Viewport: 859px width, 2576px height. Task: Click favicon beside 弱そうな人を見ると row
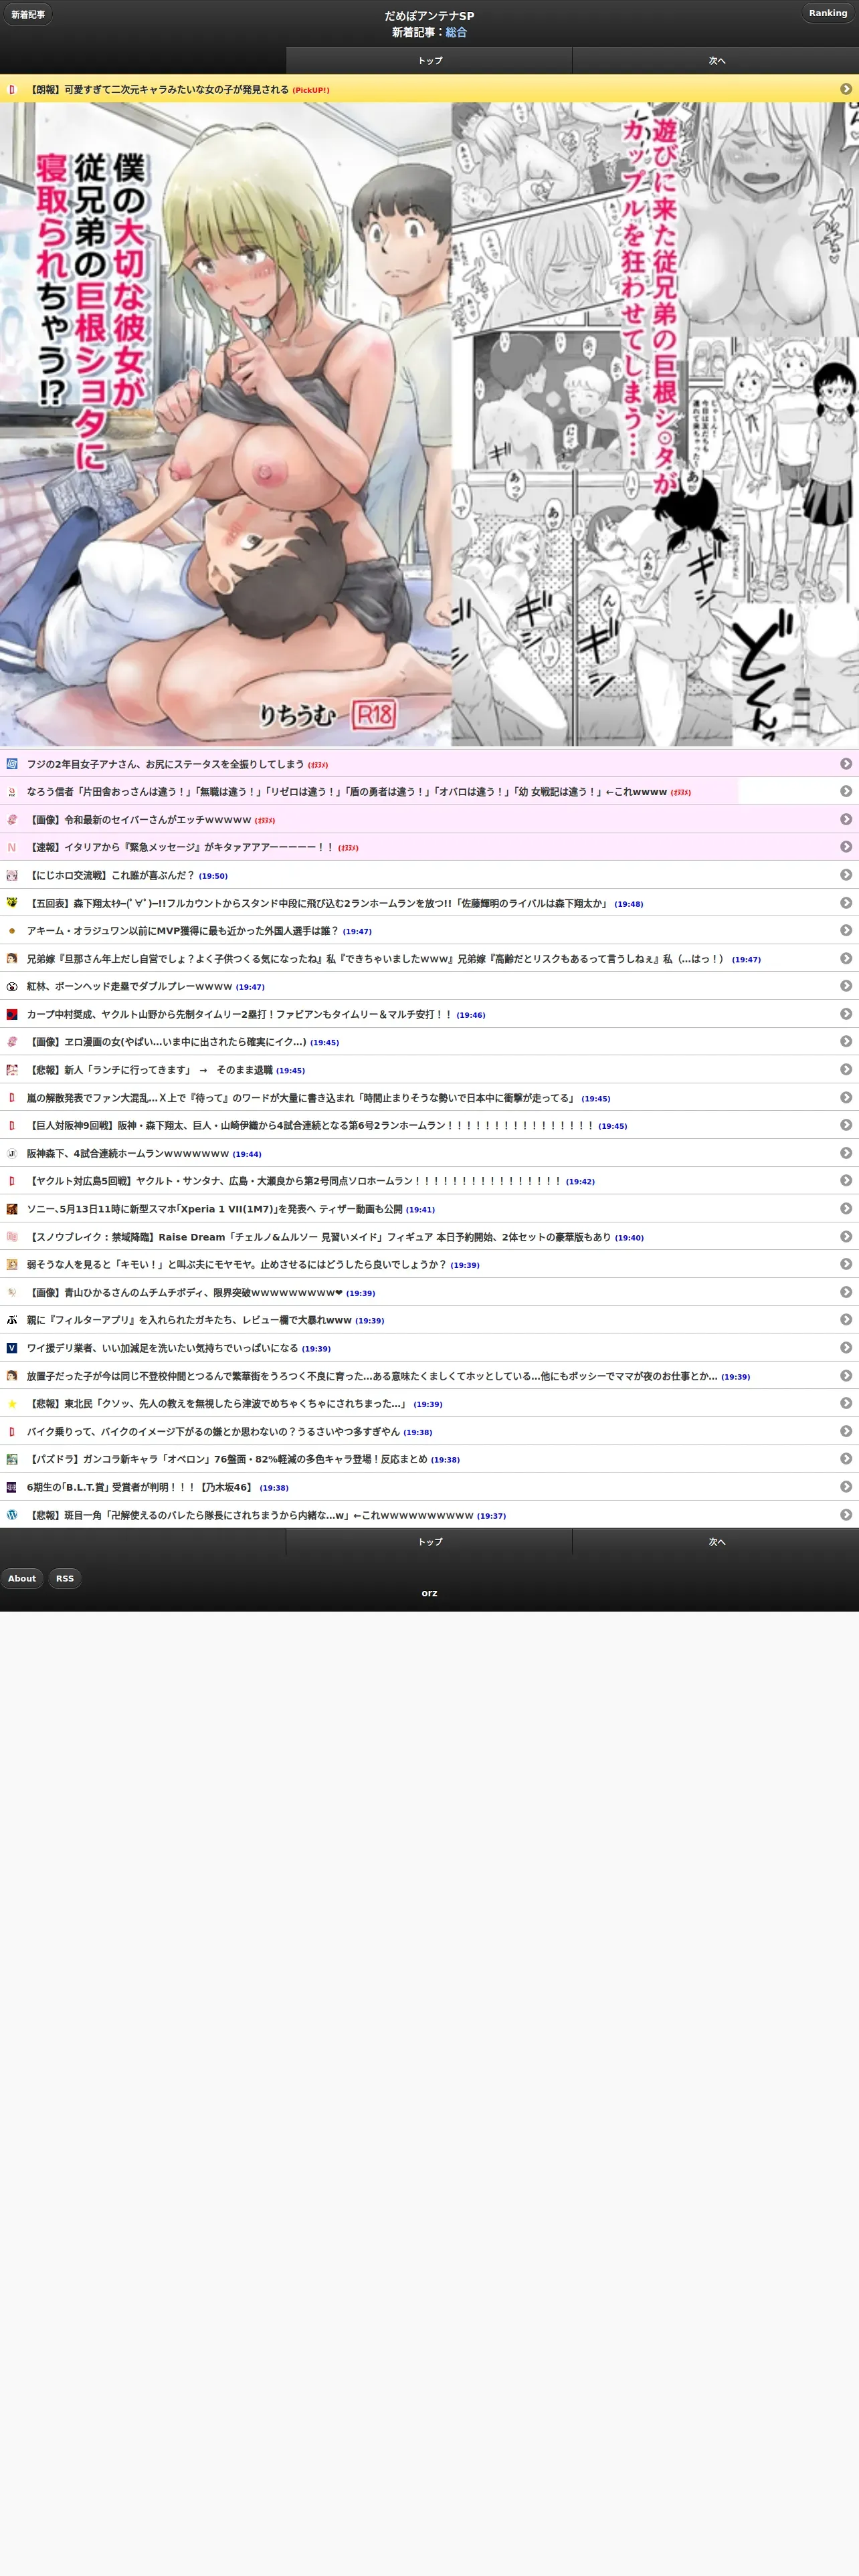pyautogui.click(x=12, y=1264)
